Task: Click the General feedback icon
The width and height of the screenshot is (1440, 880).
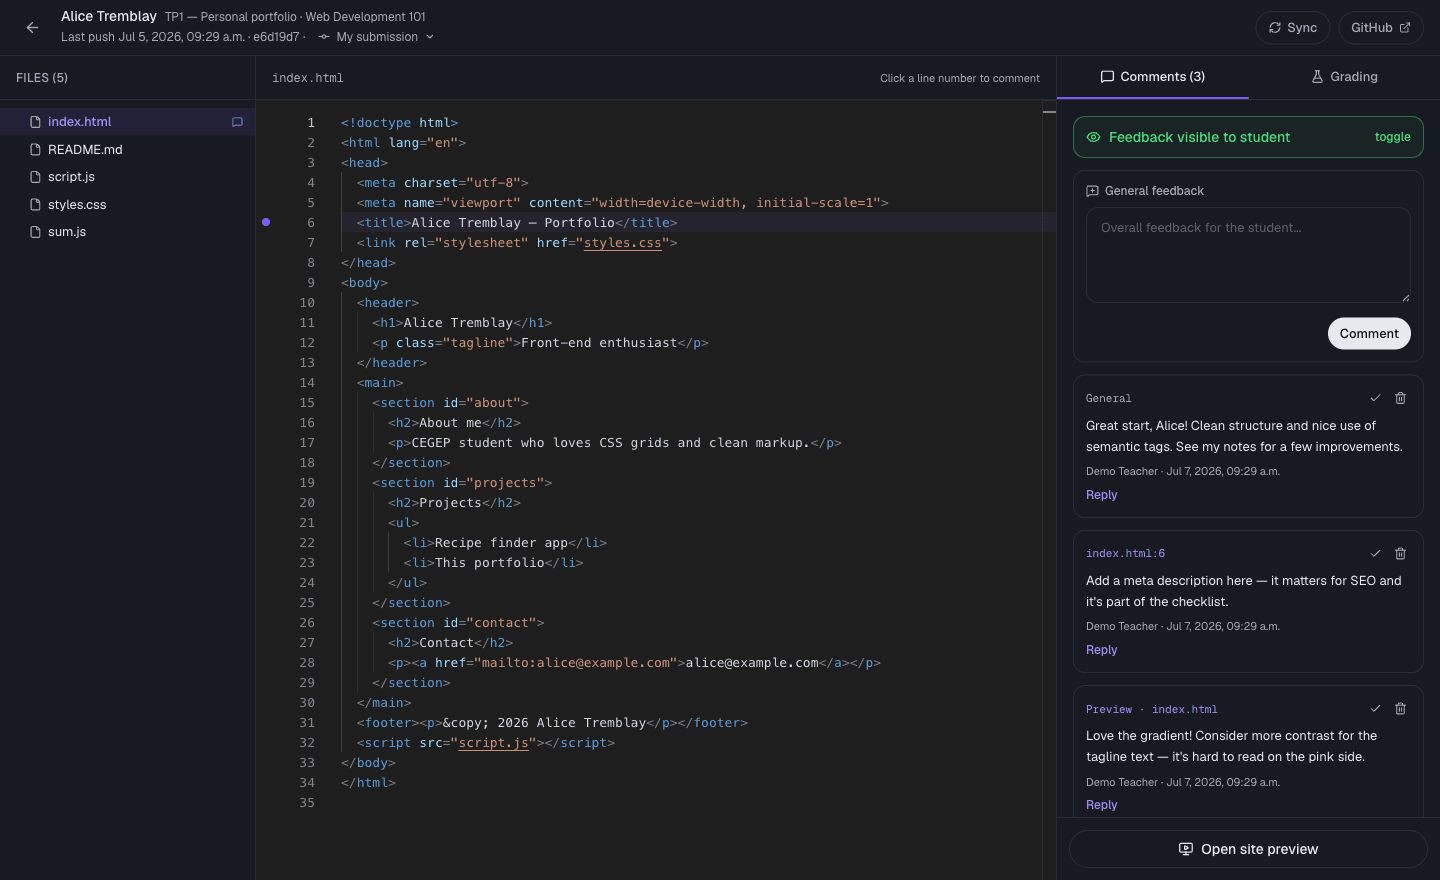Action: (1092, 191)
